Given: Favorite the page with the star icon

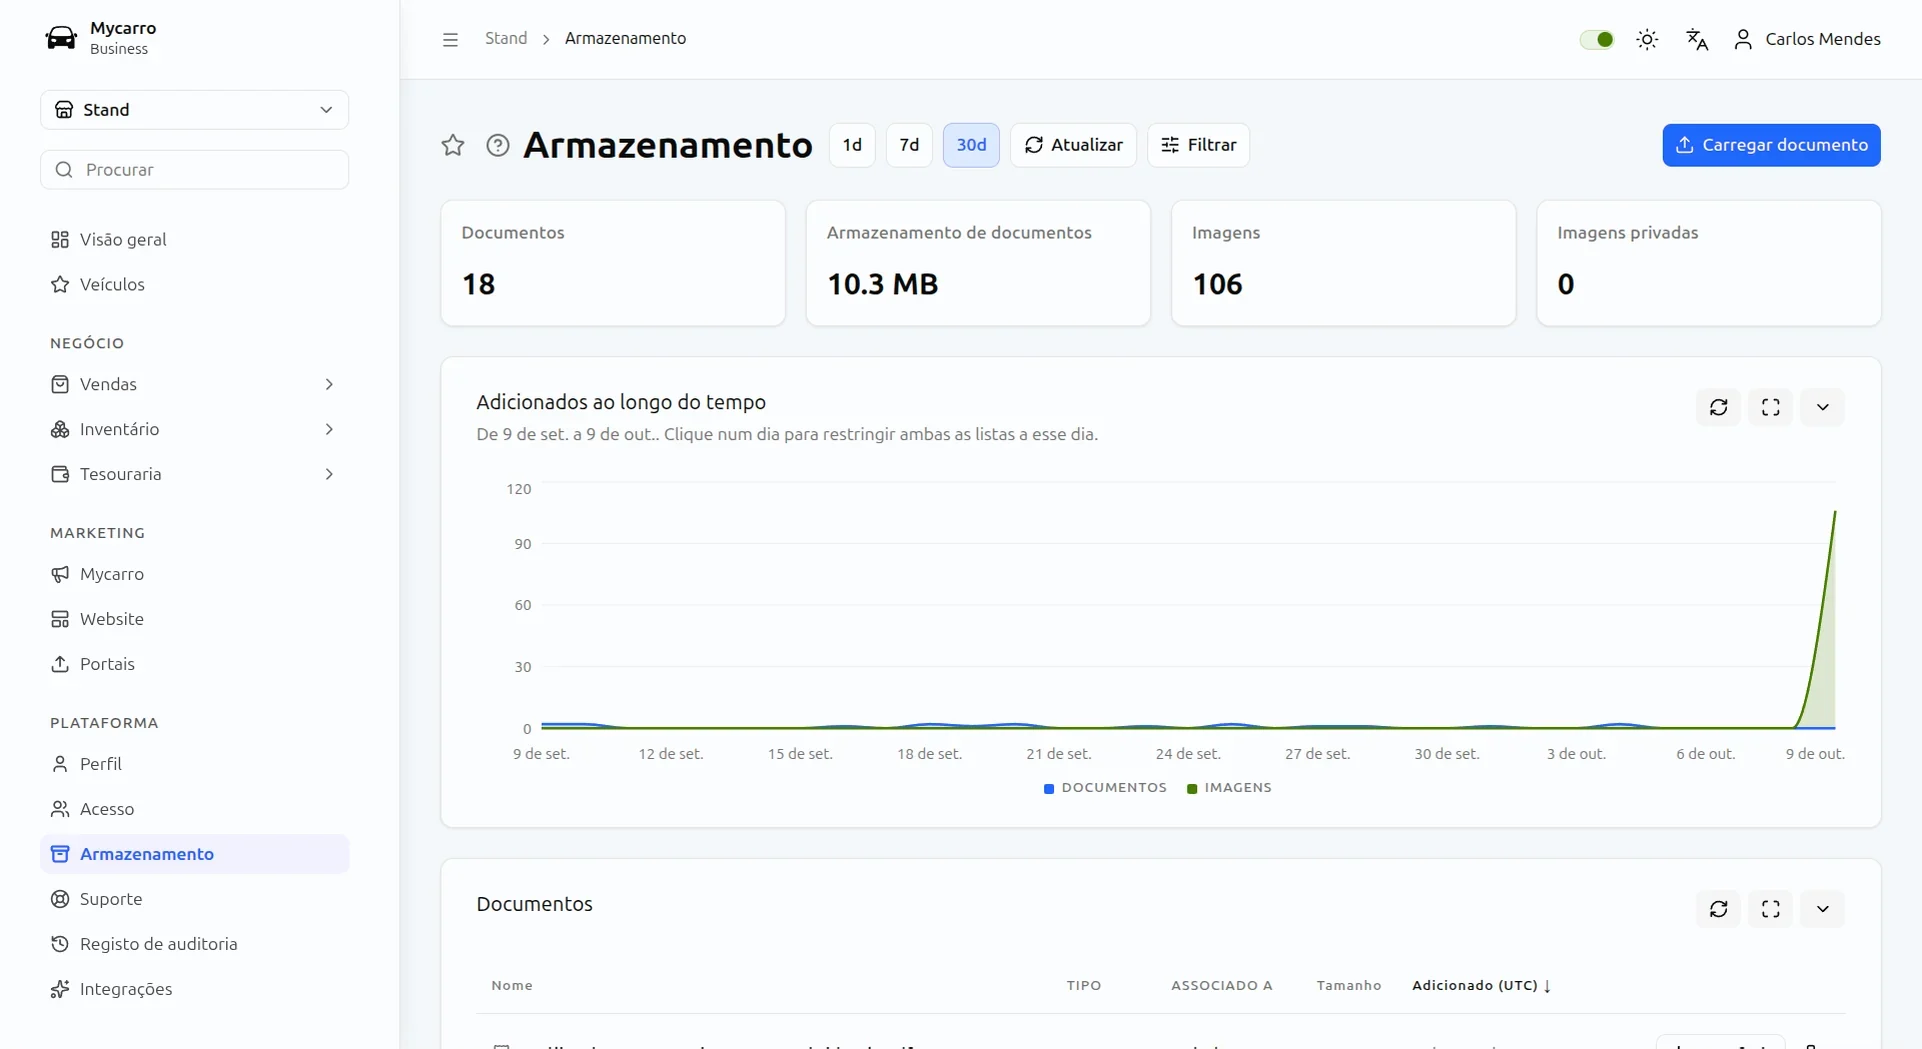Looking at the screenshot, I should (453, 145).
